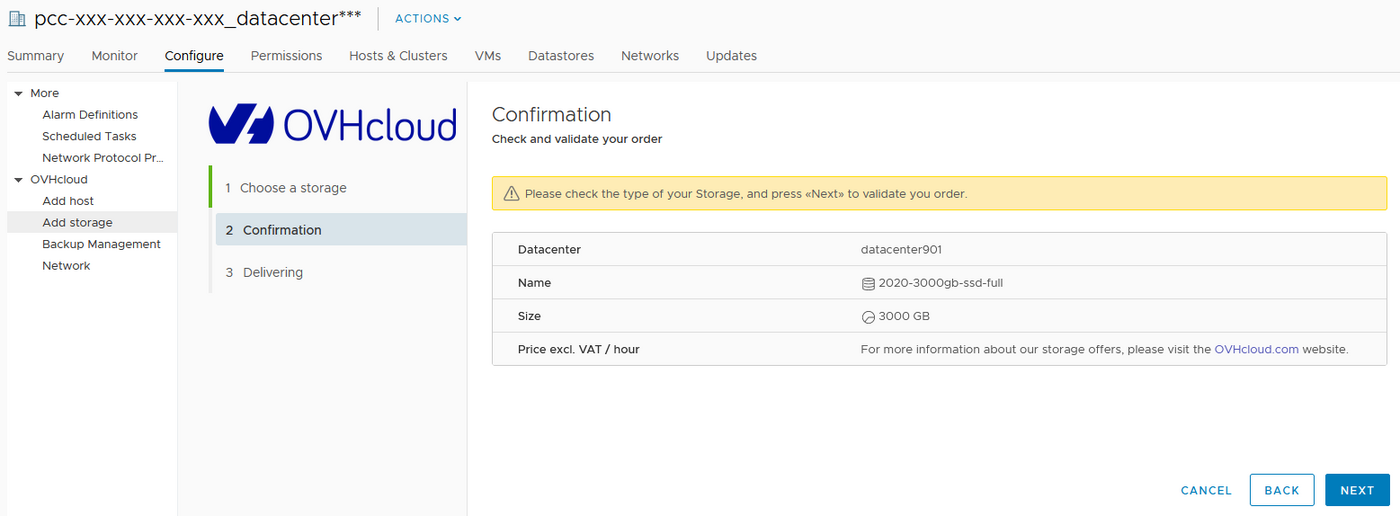Screen dimensions: 1400x516
Task: Go to the Hosts & Clusters tab
Action: [x=398, y=56]
